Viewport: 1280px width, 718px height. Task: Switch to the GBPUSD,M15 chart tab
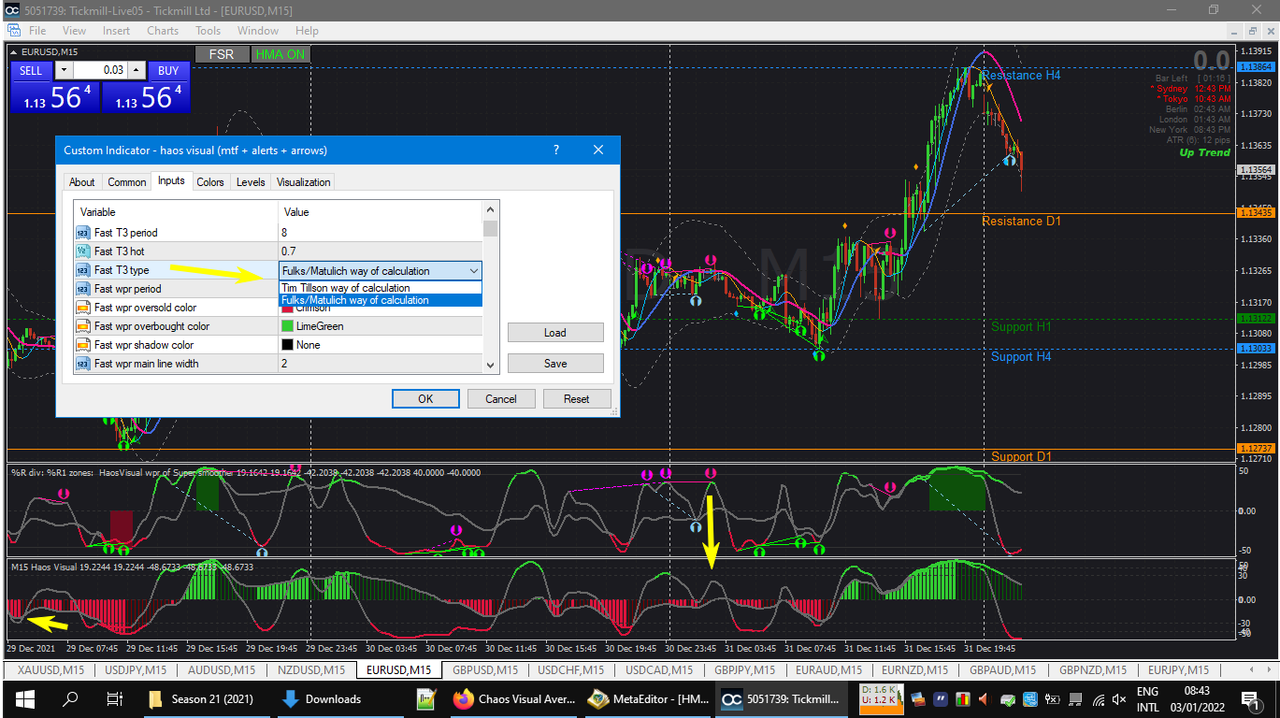coord(485,670)
